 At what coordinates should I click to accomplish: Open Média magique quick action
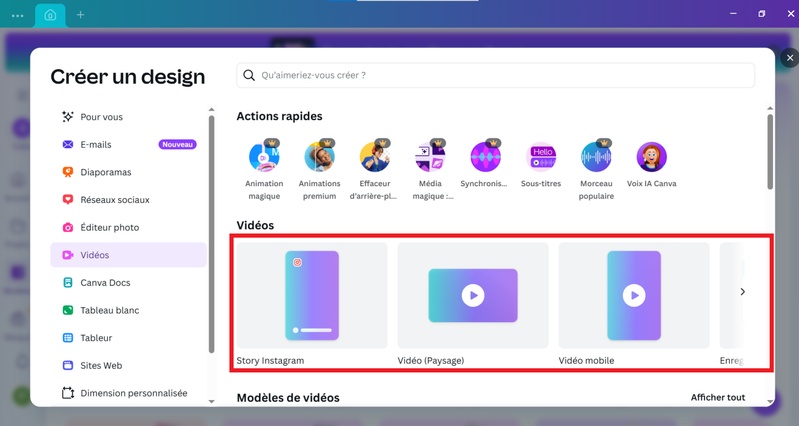pos(431,170)
